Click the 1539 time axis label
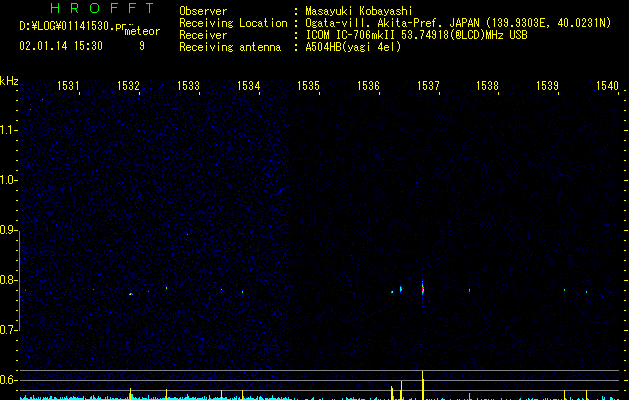 pos(548,86)
